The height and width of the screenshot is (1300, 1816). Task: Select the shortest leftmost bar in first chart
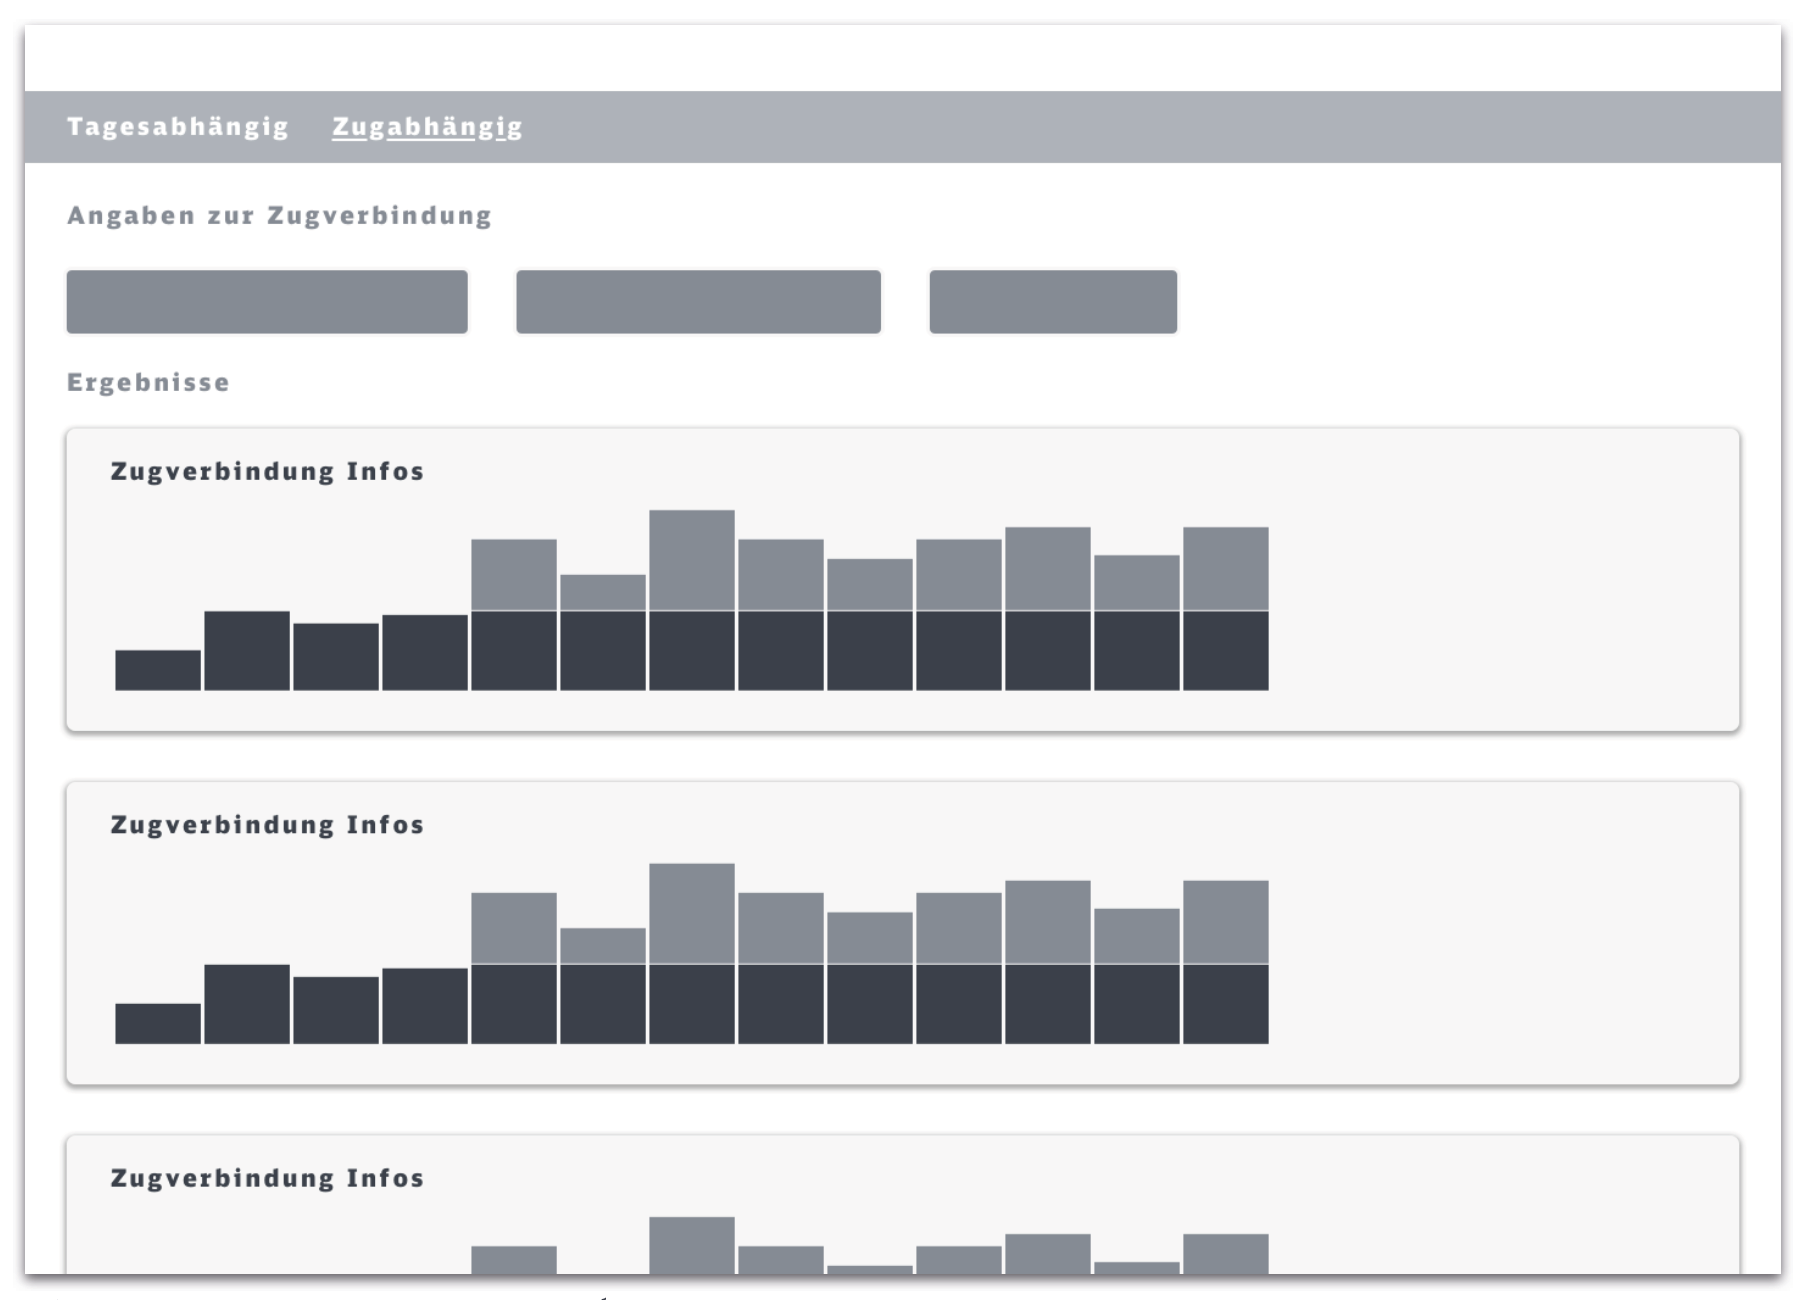(158, 670)
